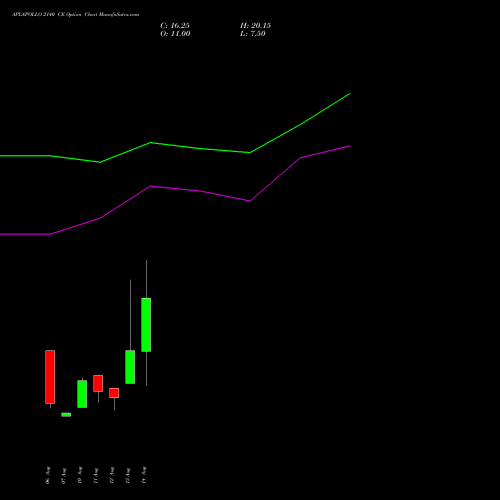The image size is (500, 500).
Task: Select the 06 Aug red candlestick
Action: pos(50,377)
